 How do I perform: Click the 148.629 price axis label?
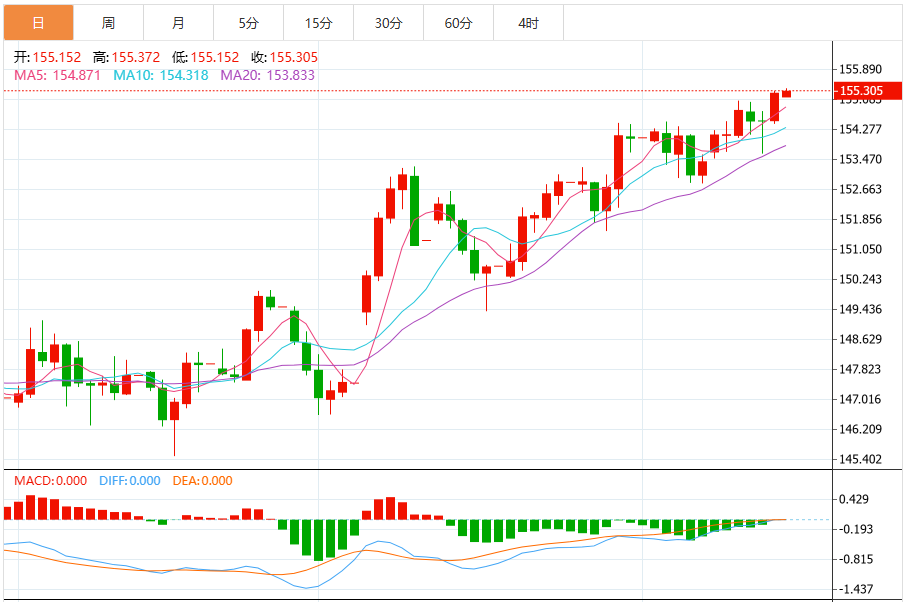tap(861, 339)
